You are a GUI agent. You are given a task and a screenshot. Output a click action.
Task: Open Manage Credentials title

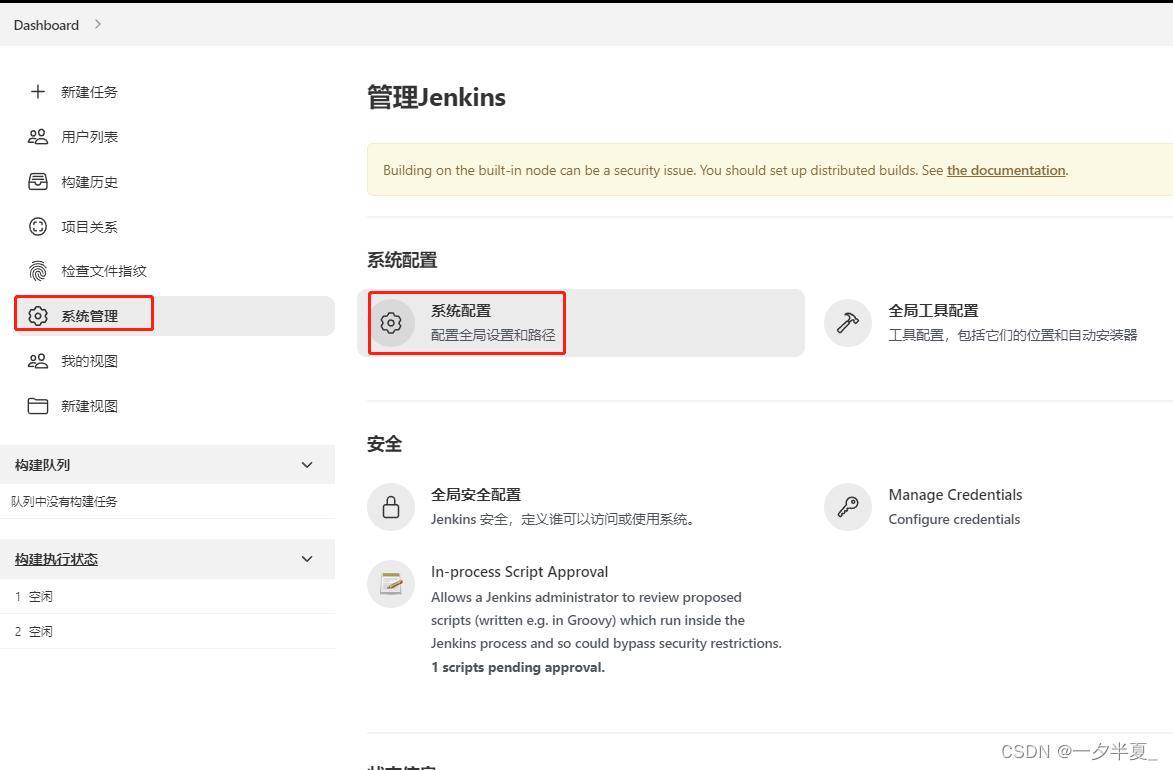[x=955, y=495]
